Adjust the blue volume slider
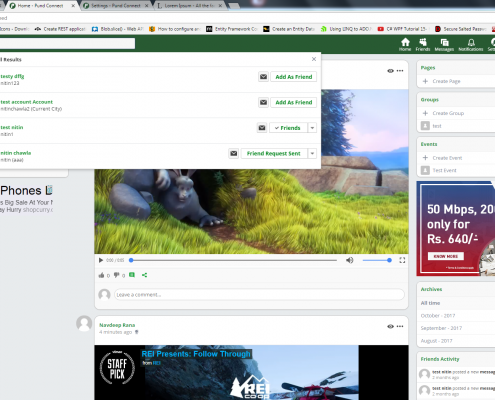The height and width of the screenshot is (400, 495). click(377, 260)
